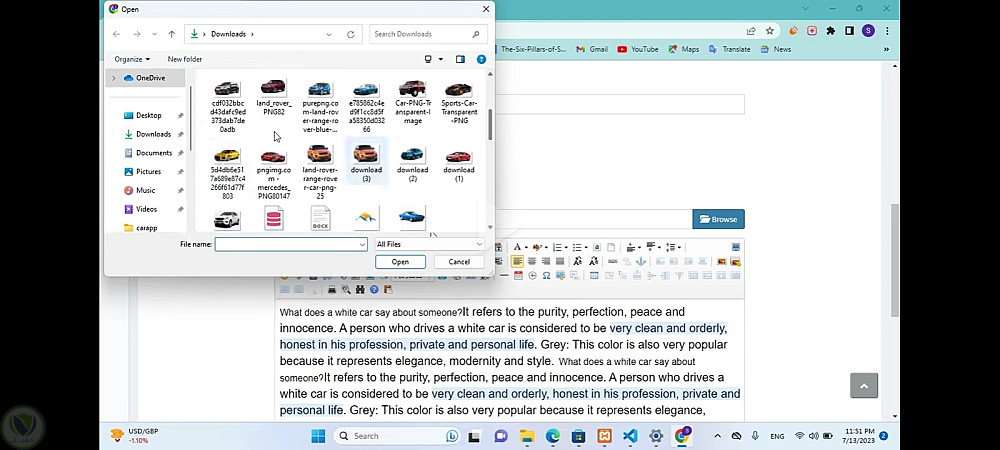This screenshot has width=1000, height=450.
Task: Click the search magnifier in Search Downloads
Action: pos(476,34)
